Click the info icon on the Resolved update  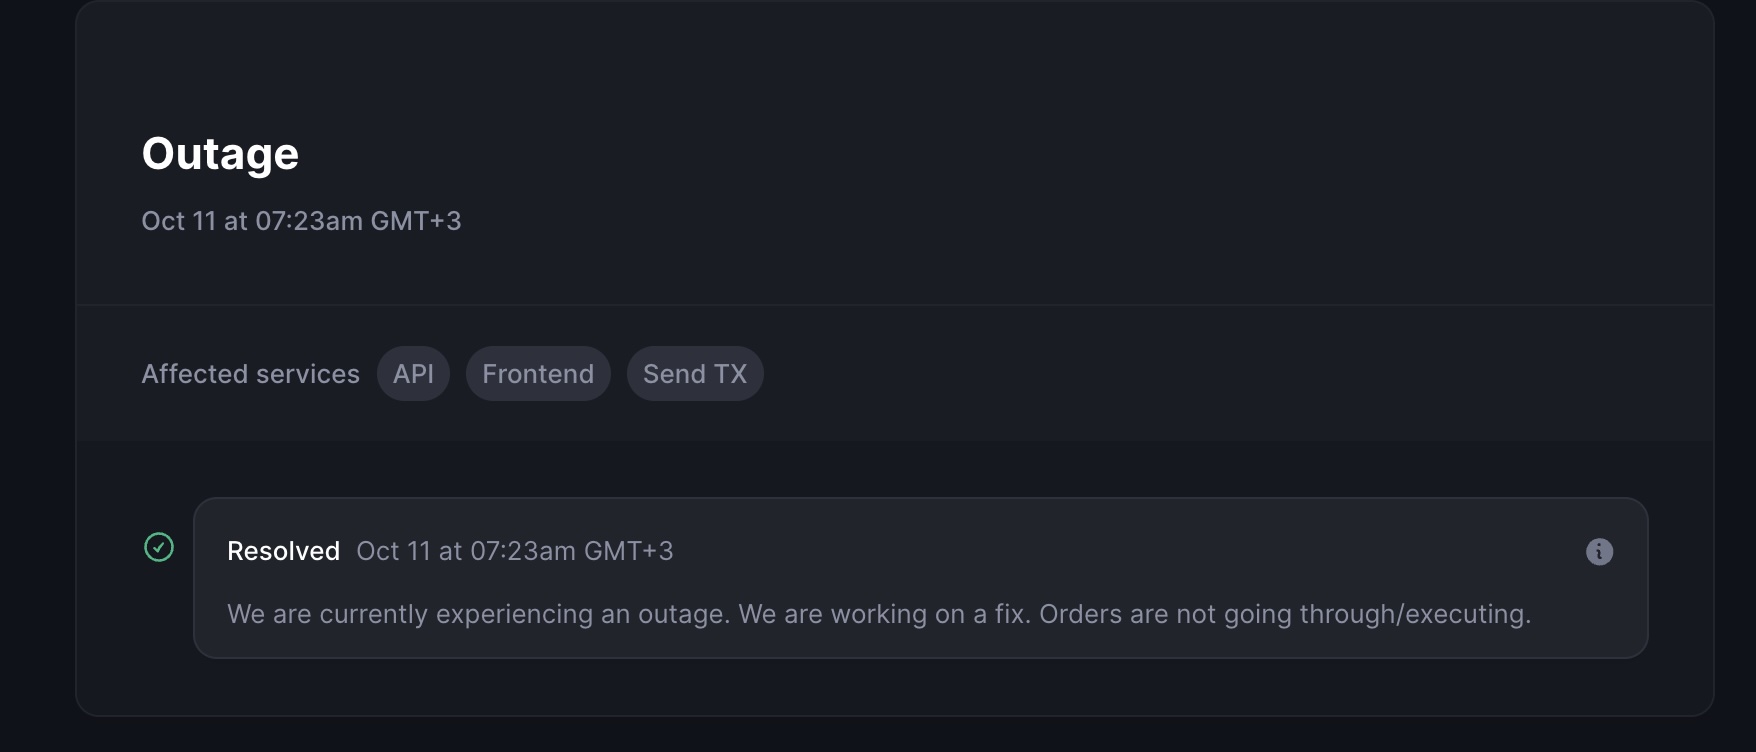1599,552
